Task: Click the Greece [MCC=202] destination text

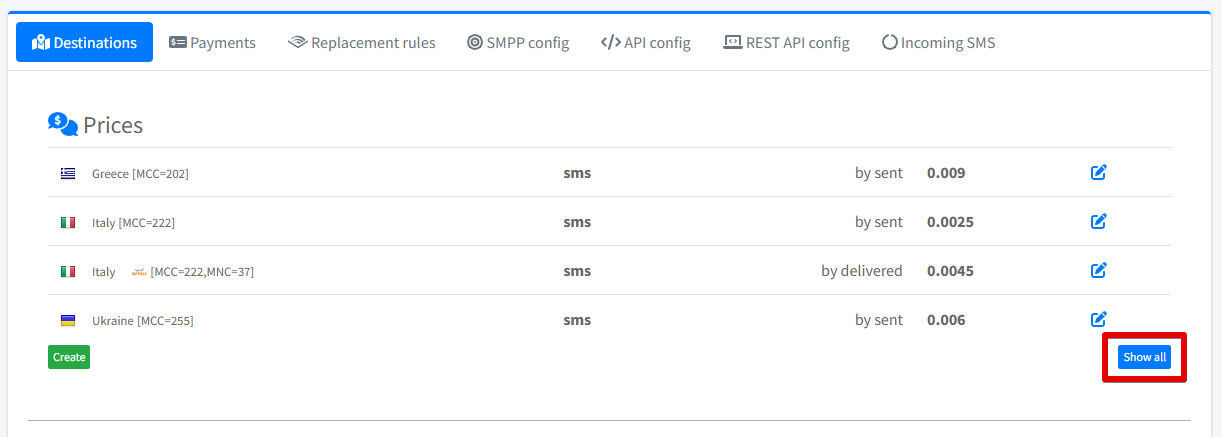Action: coord(140,174)
